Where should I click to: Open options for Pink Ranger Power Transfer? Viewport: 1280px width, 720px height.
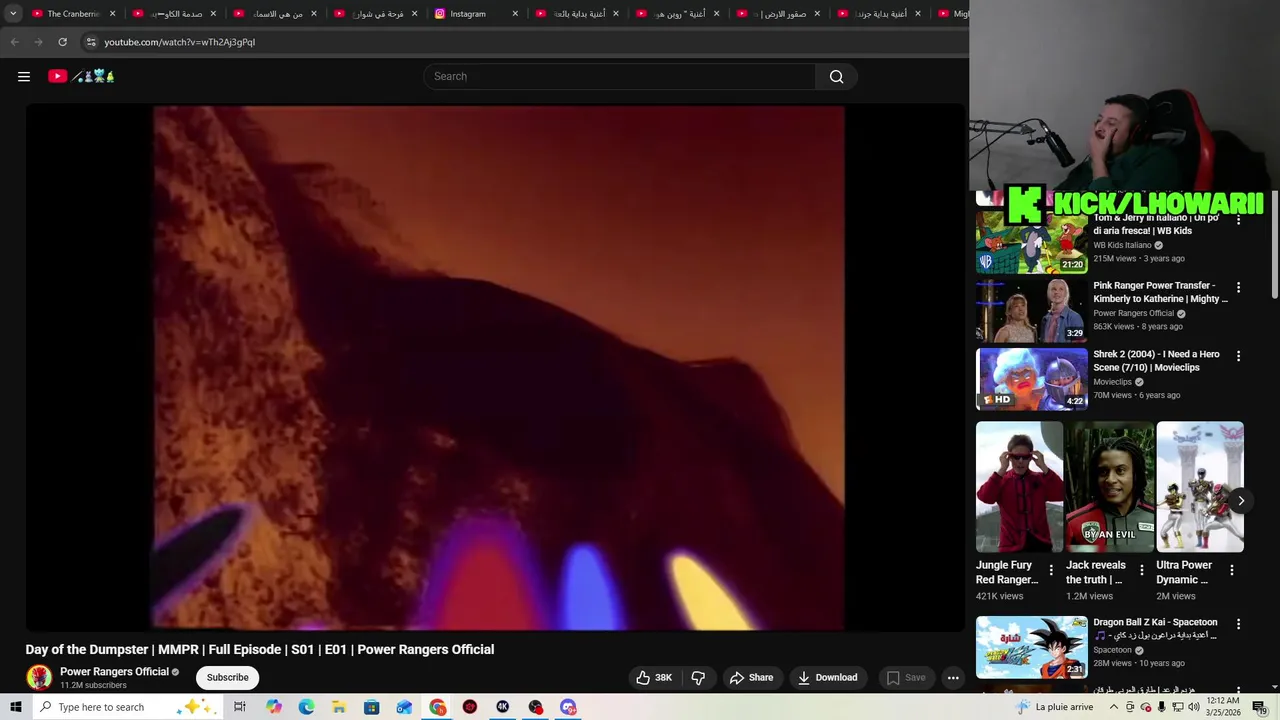(1238, 287)
